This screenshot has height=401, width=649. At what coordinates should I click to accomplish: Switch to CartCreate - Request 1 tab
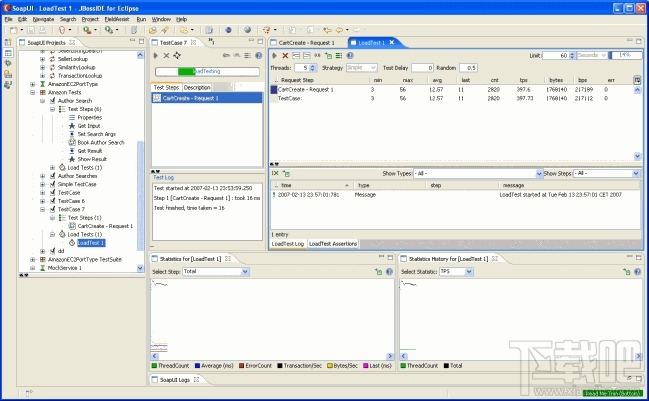tap(306, 43)
